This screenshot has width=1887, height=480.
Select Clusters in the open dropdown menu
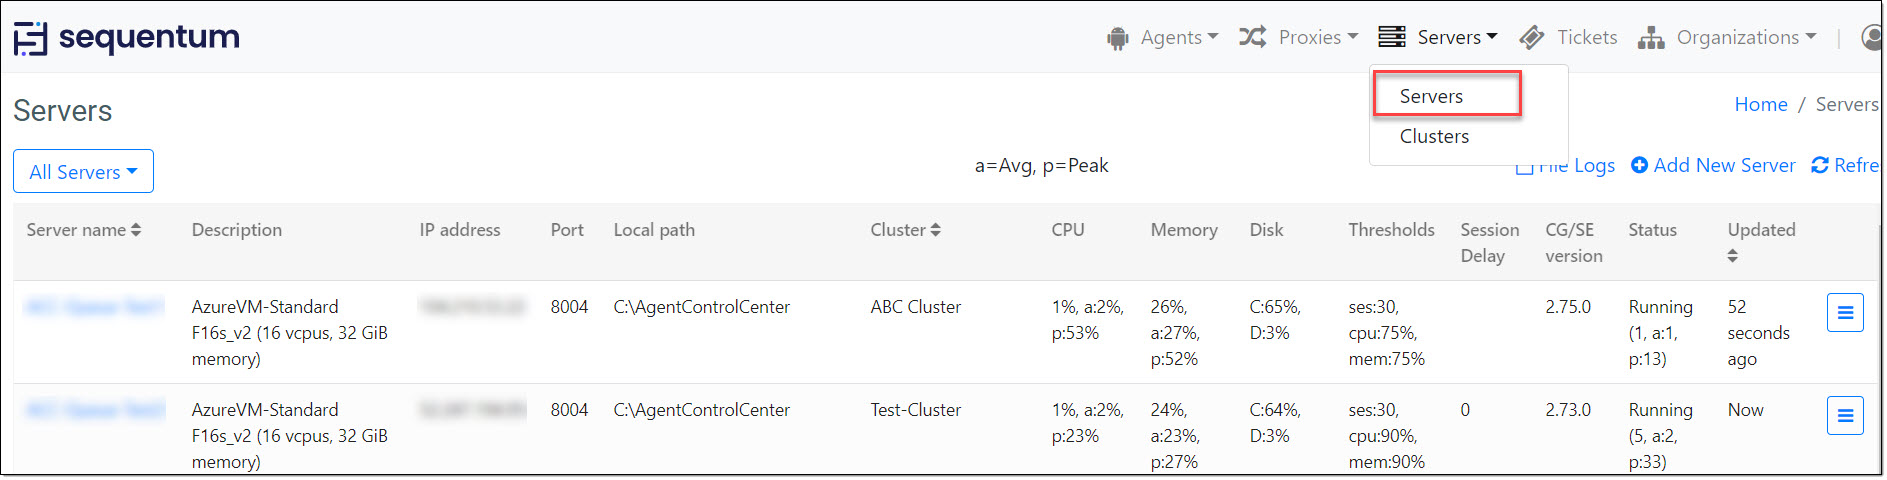pos(1434,136)
